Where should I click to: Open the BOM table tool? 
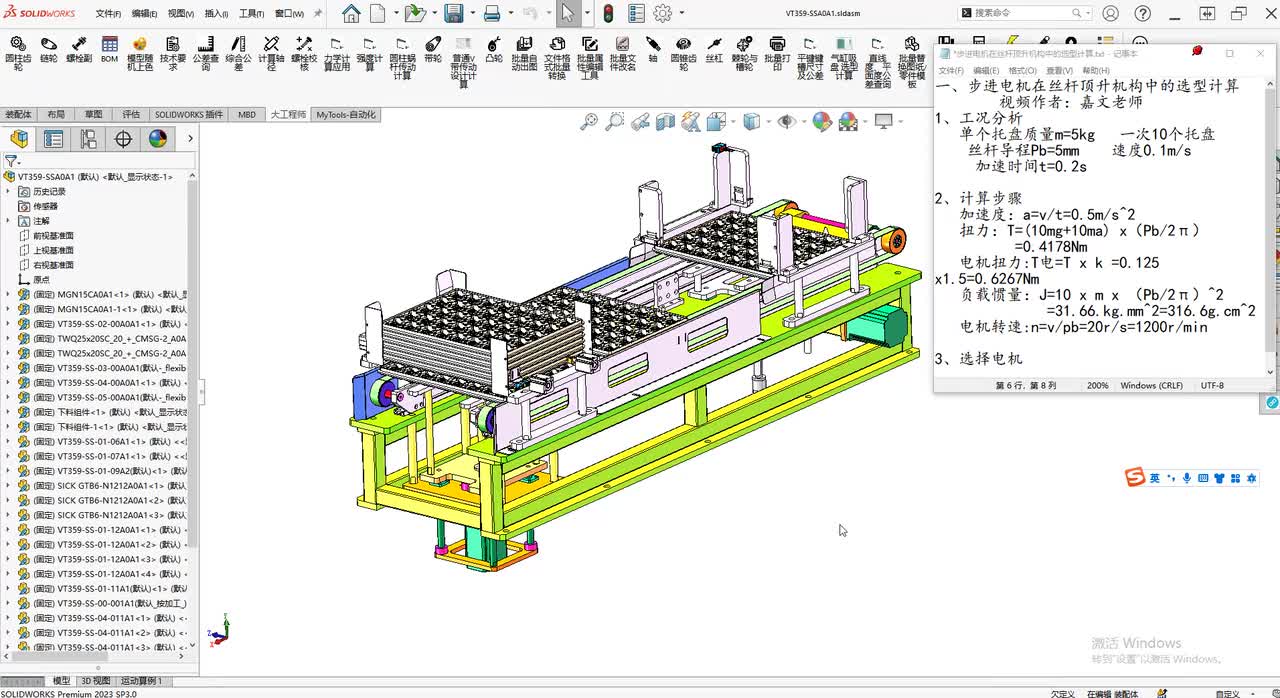point(110,50)
